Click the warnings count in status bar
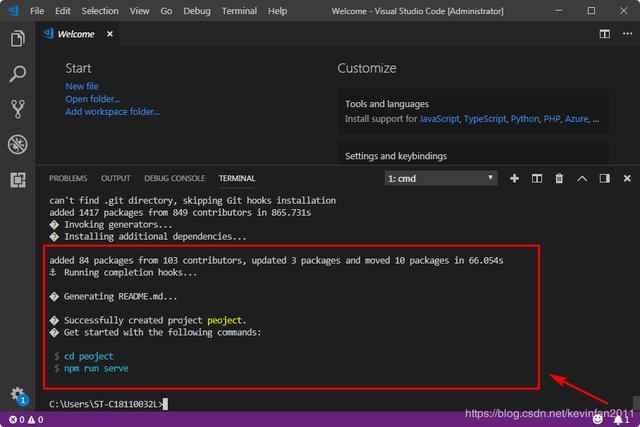The image size is (640, 427). coord(36,420)
